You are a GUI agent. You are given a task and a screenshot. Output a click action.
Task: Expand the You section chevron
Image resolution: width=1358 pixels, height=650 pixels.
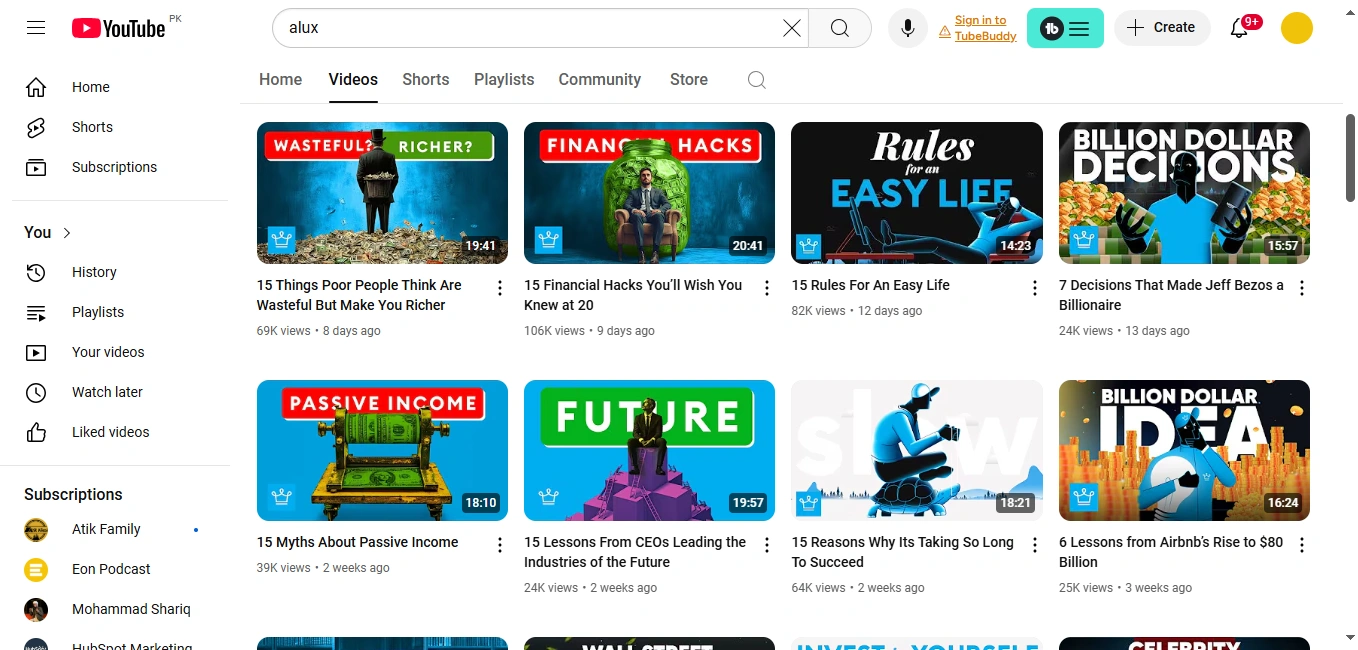(67, 233)
